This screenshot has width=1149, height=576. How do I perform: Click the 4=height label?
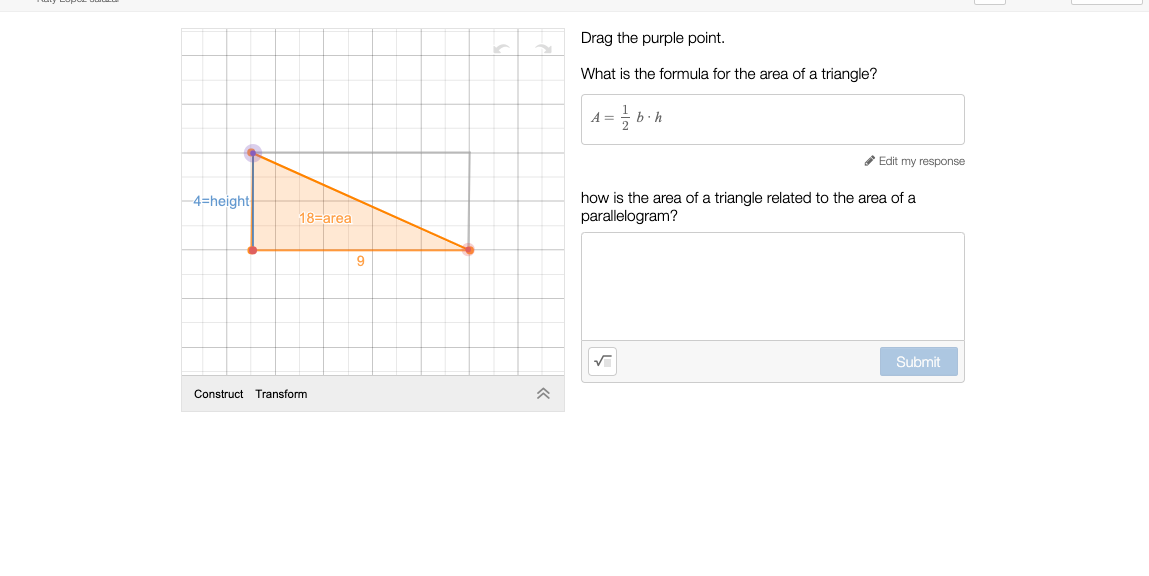coord(221,201)
